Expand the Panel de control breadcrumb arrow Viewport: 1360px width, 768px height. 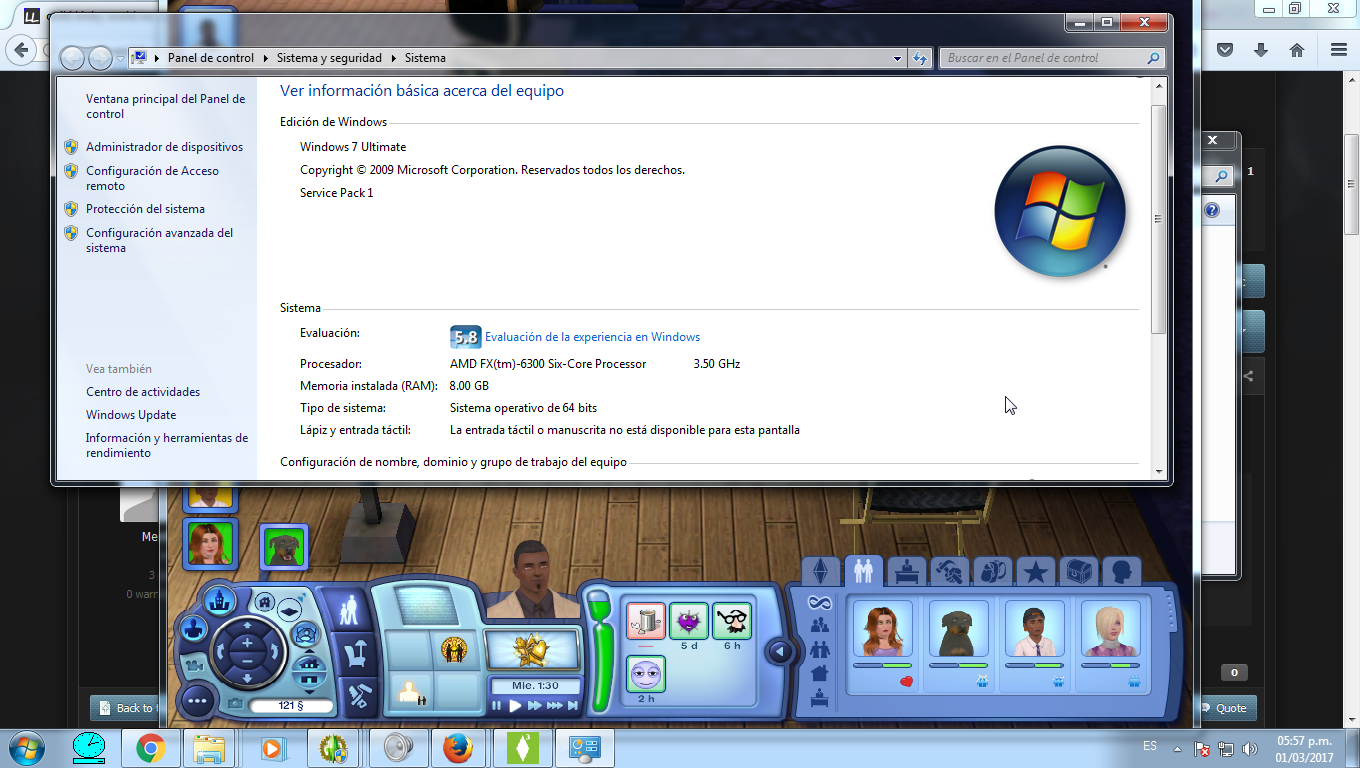[x=265, y=58]
